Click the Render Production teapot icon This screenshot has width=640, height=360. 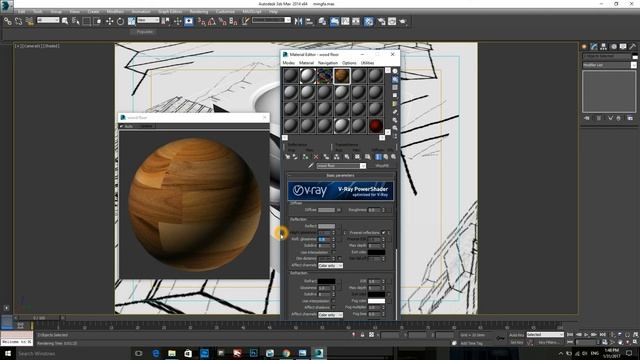pos(403,21)
